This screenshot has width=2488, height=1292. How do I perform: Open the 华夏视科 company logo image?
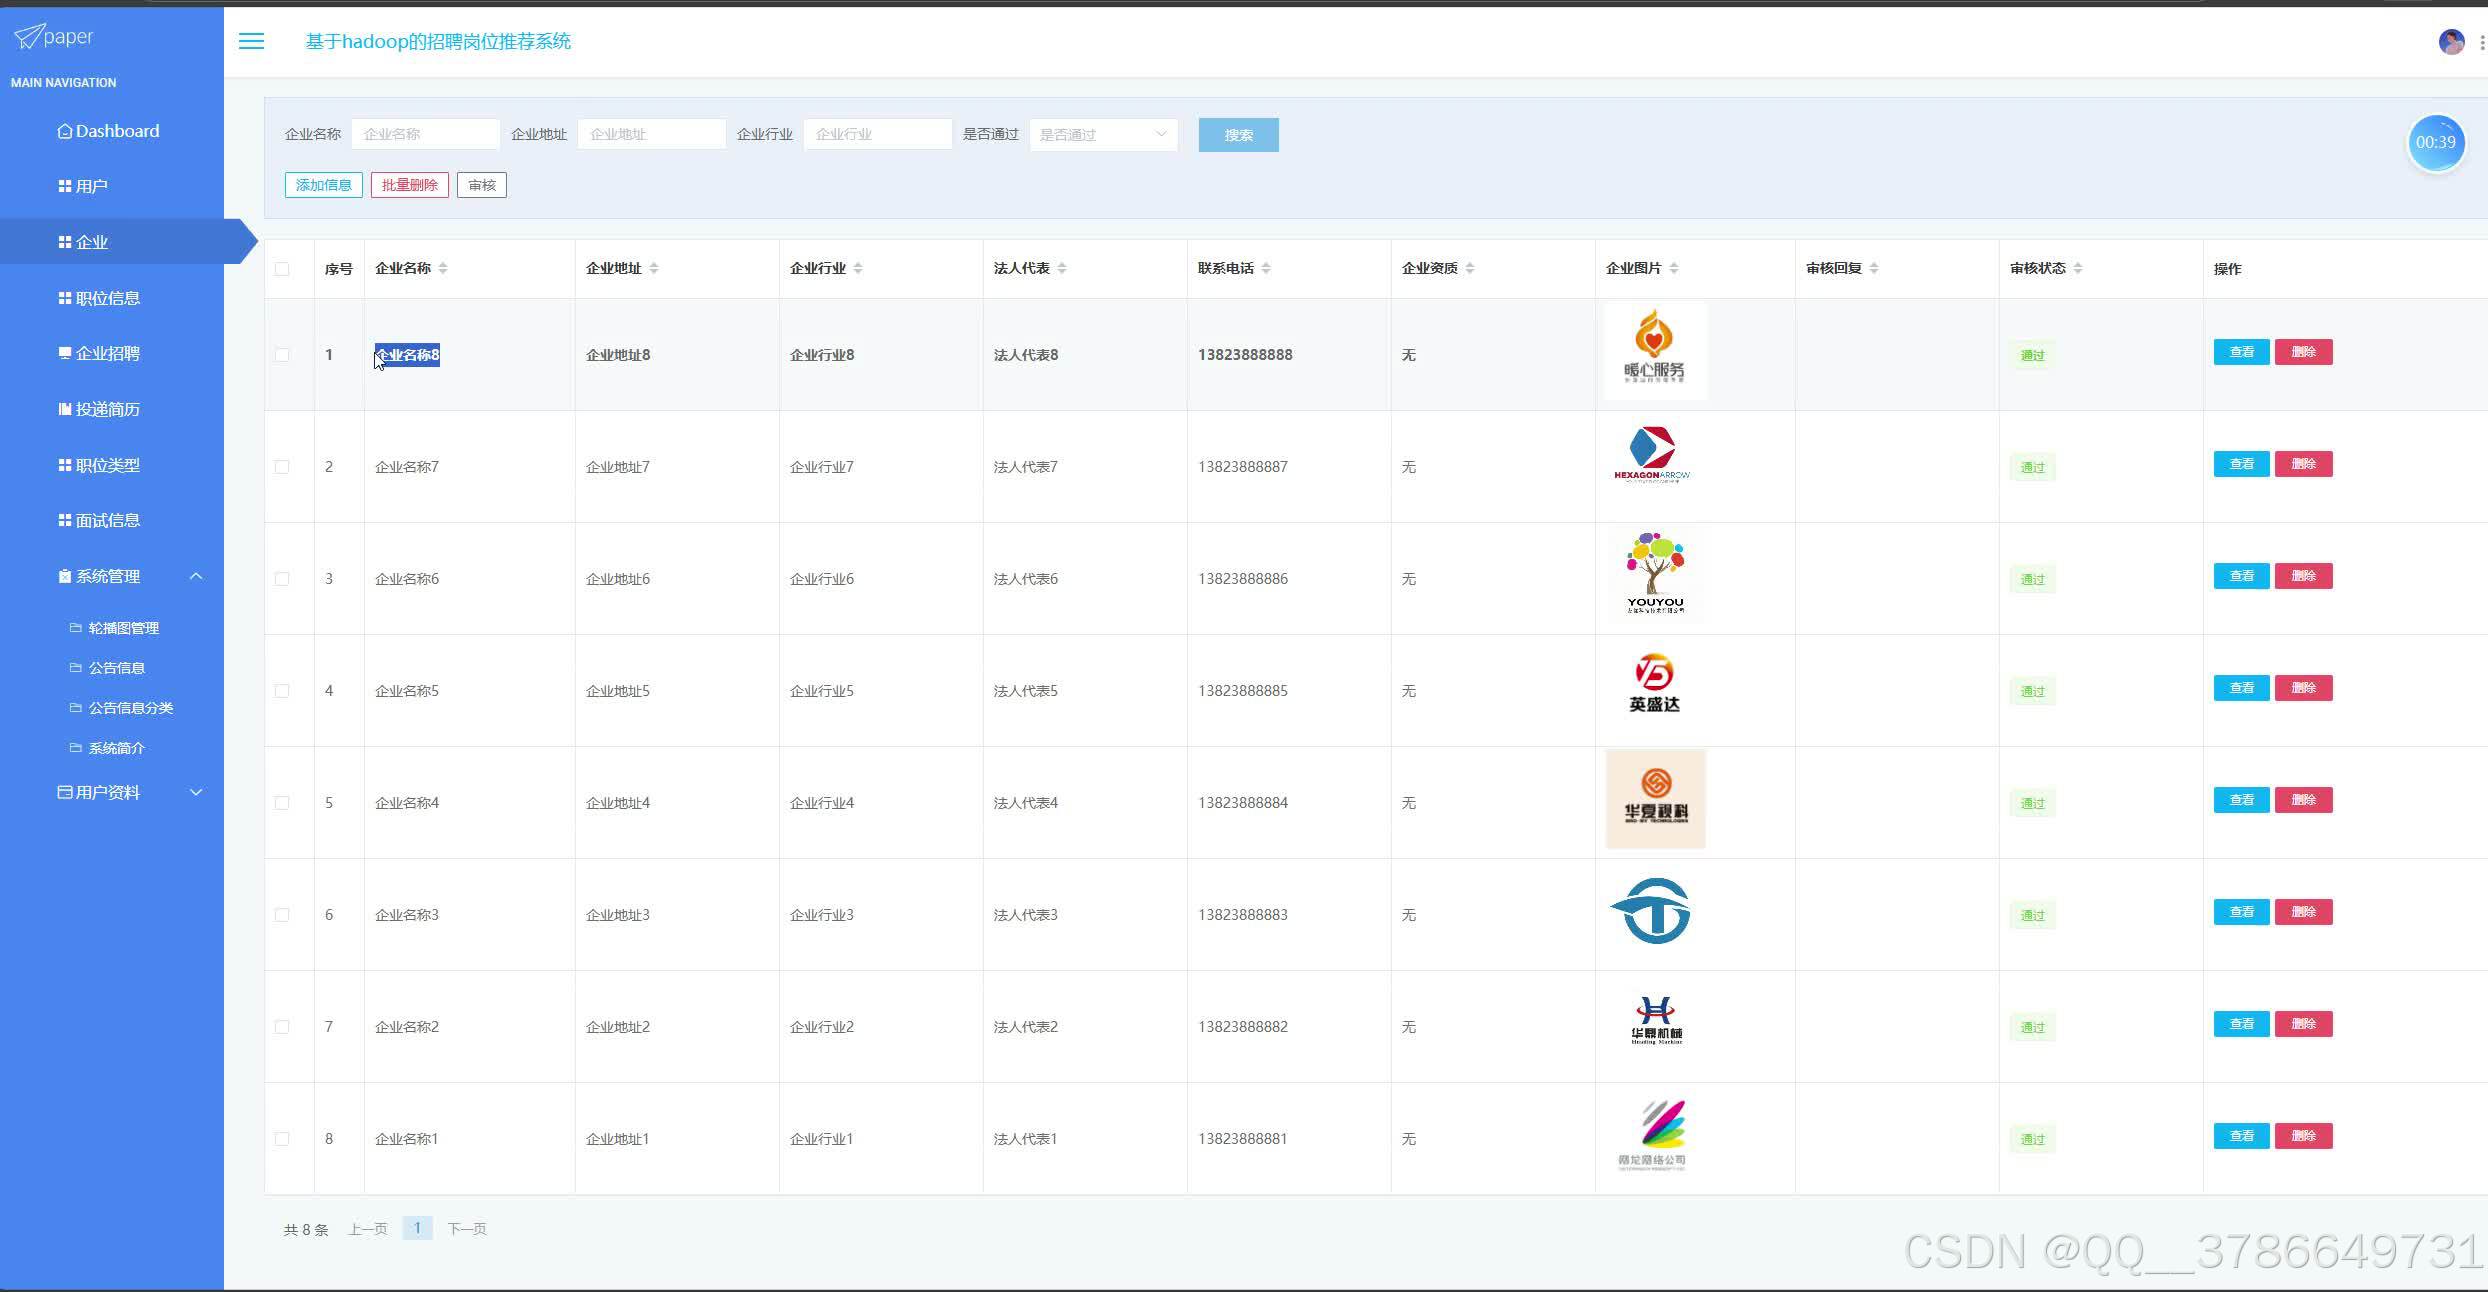[x=1655, y=799]
